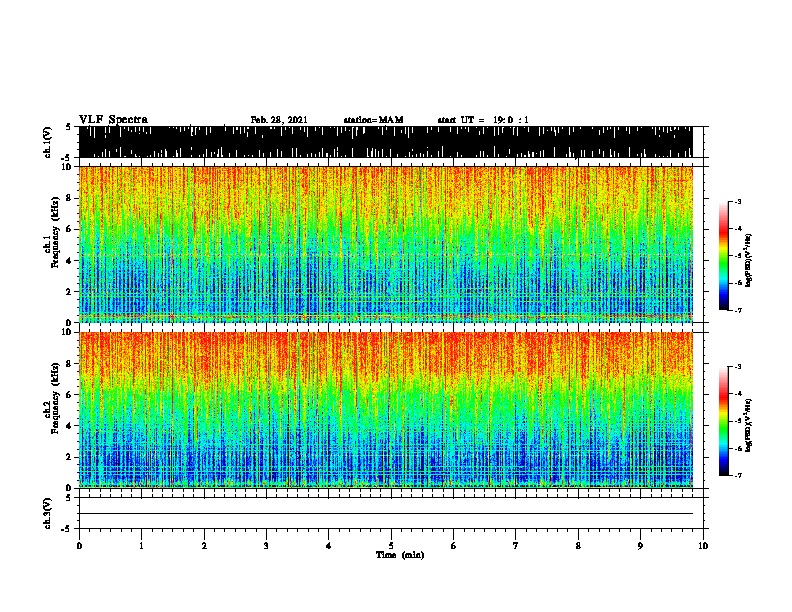Click the time axis tick label "9"
Viewport: 792px width, 612px height.
[640, 546]
